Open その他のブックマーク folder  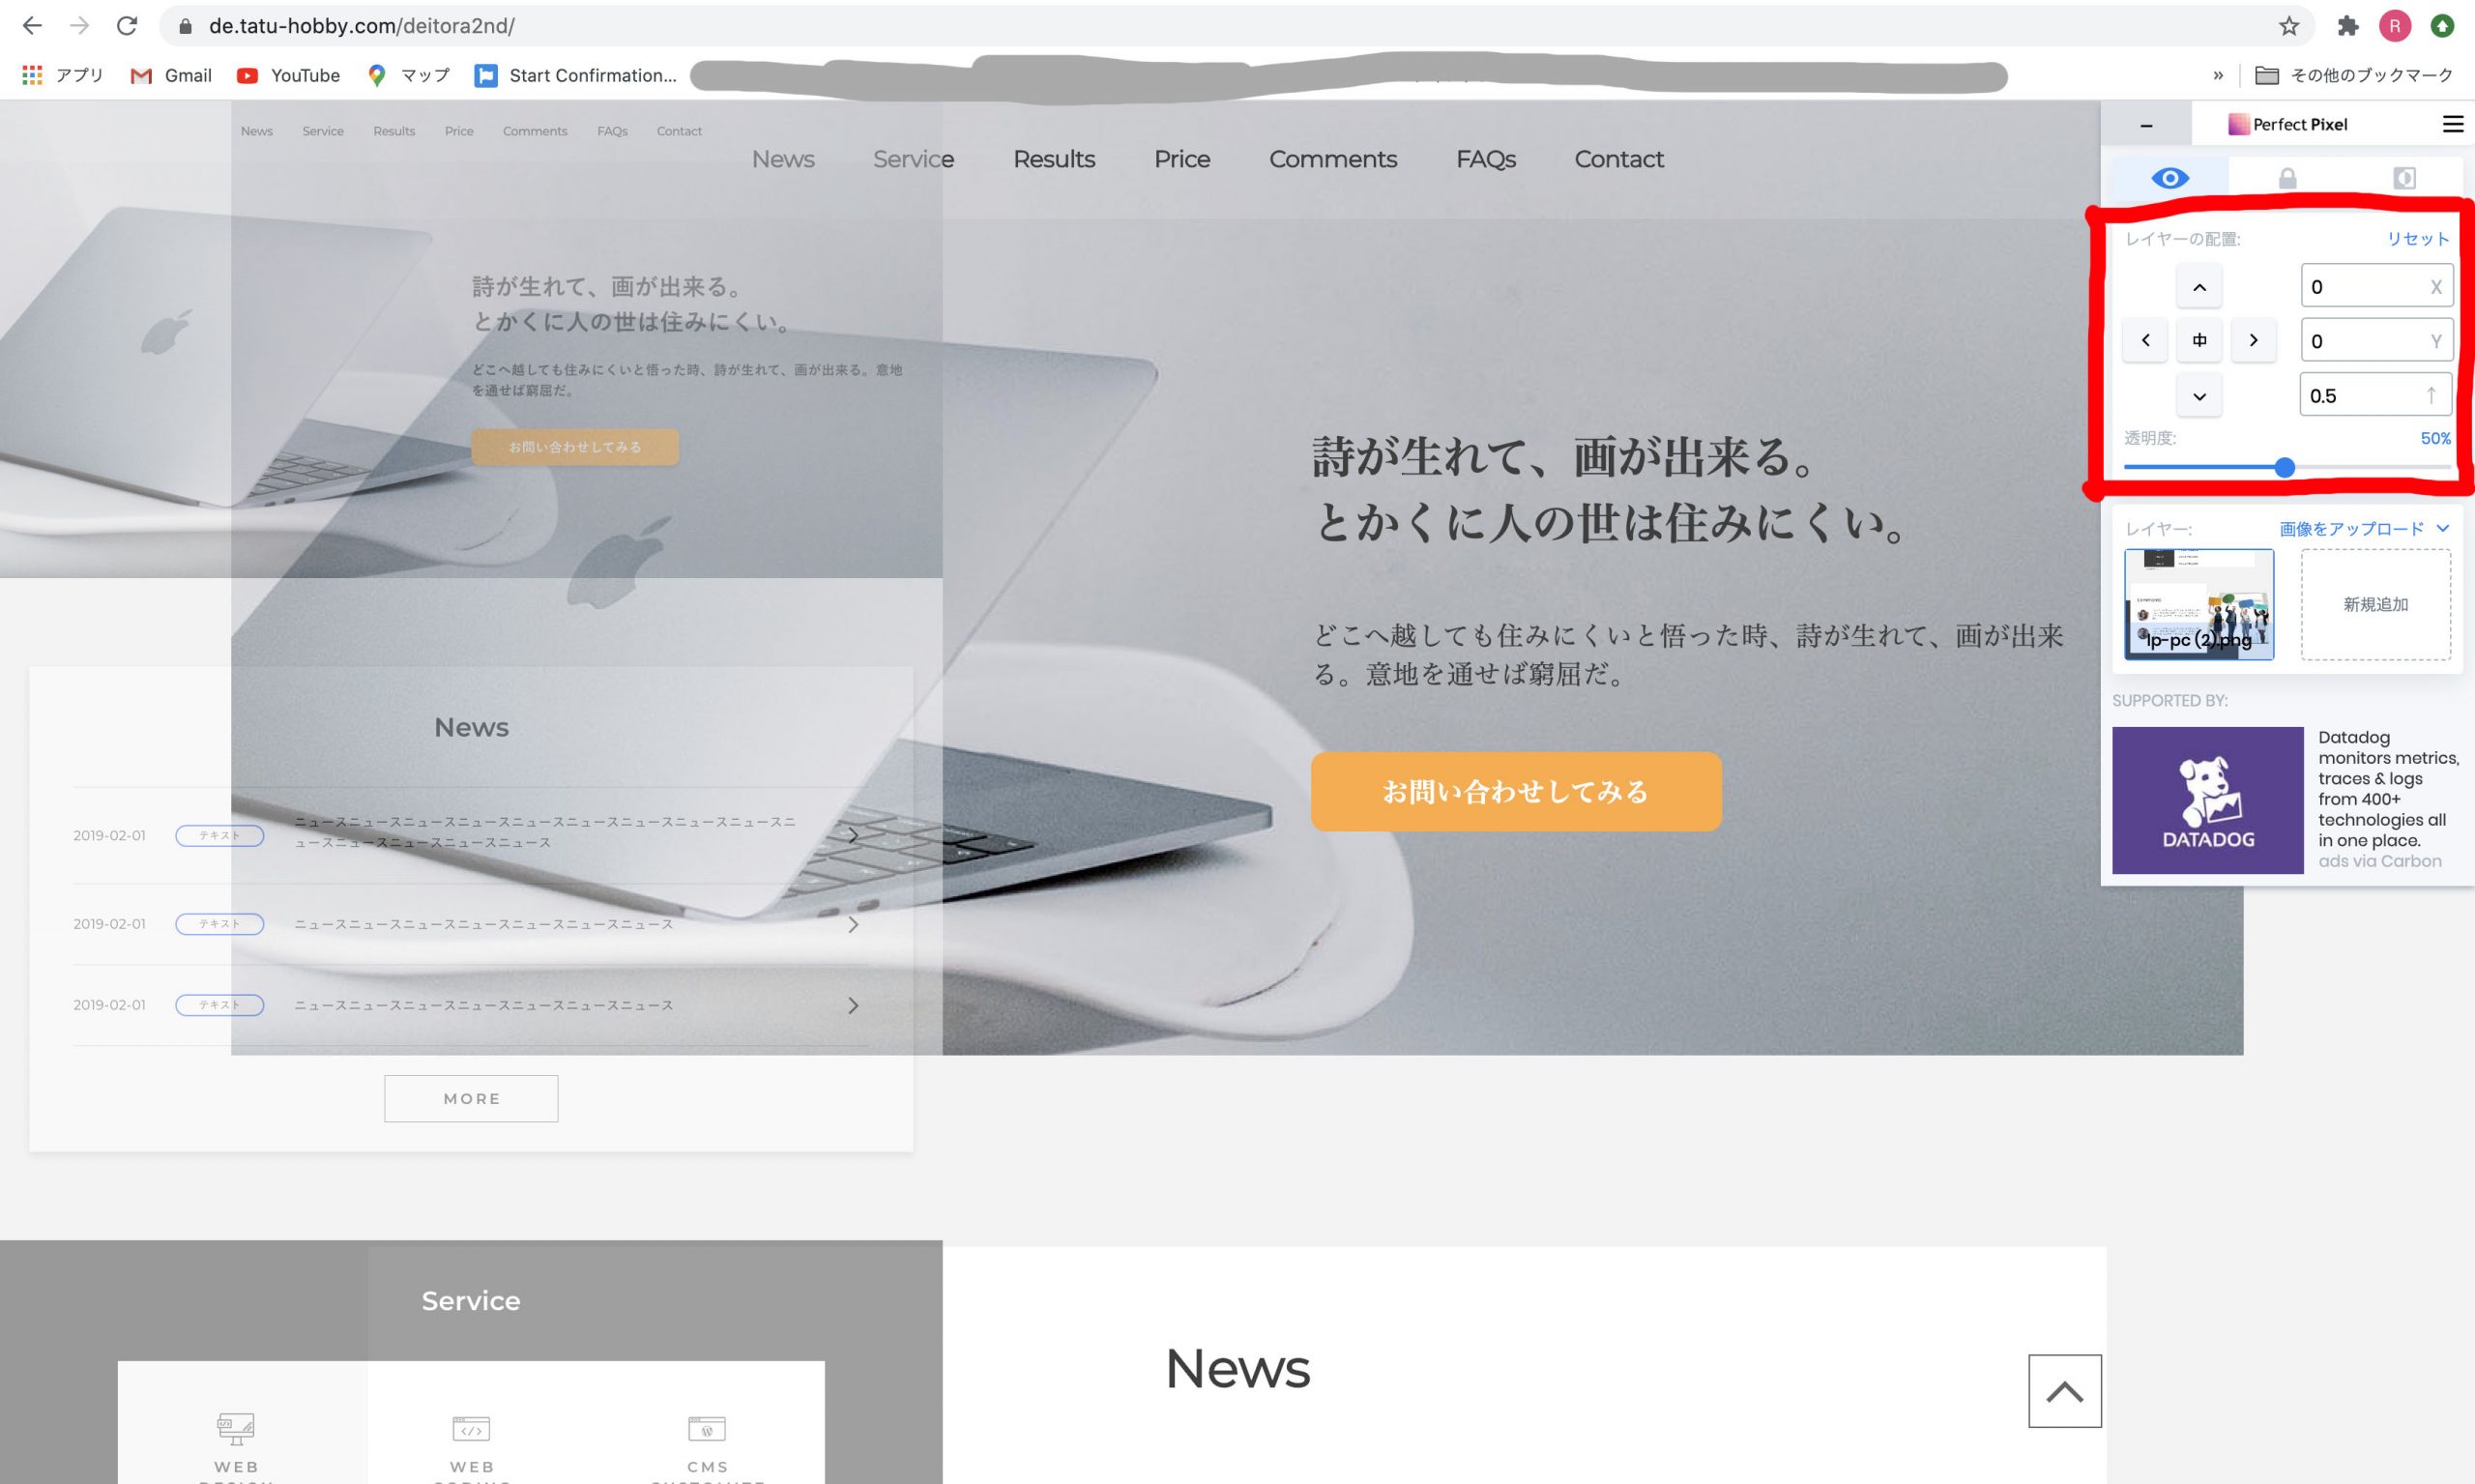click(x=2354, y=75)
